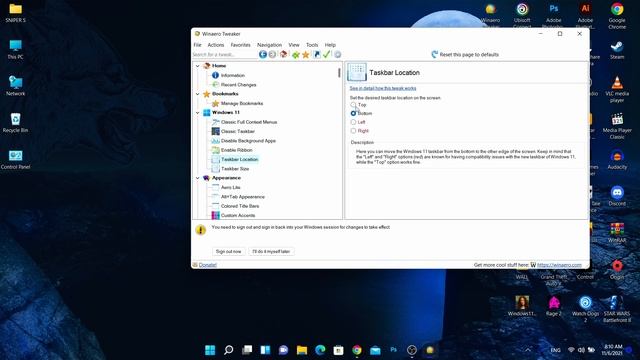Collapse the Home tree node
Viewport: 640px width, 360px height.
coord(198,66)
